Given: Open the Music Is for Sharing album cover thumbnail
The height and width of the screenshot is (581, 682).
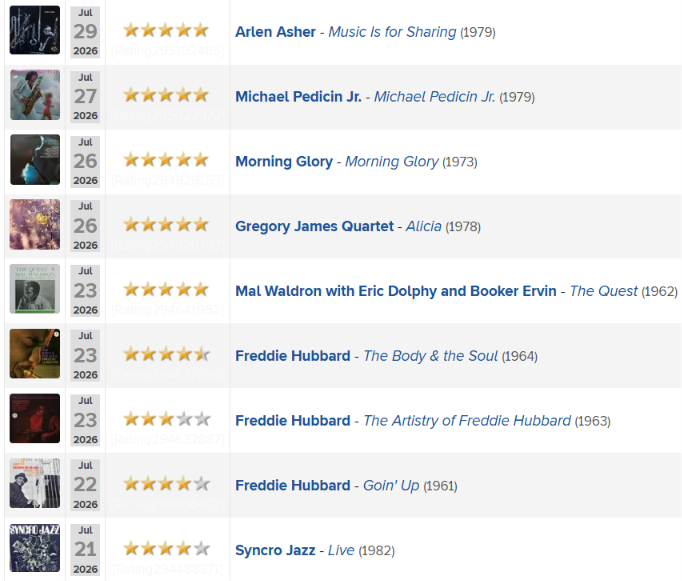Looking at the screenshot, I should click(x=35, y=30).
